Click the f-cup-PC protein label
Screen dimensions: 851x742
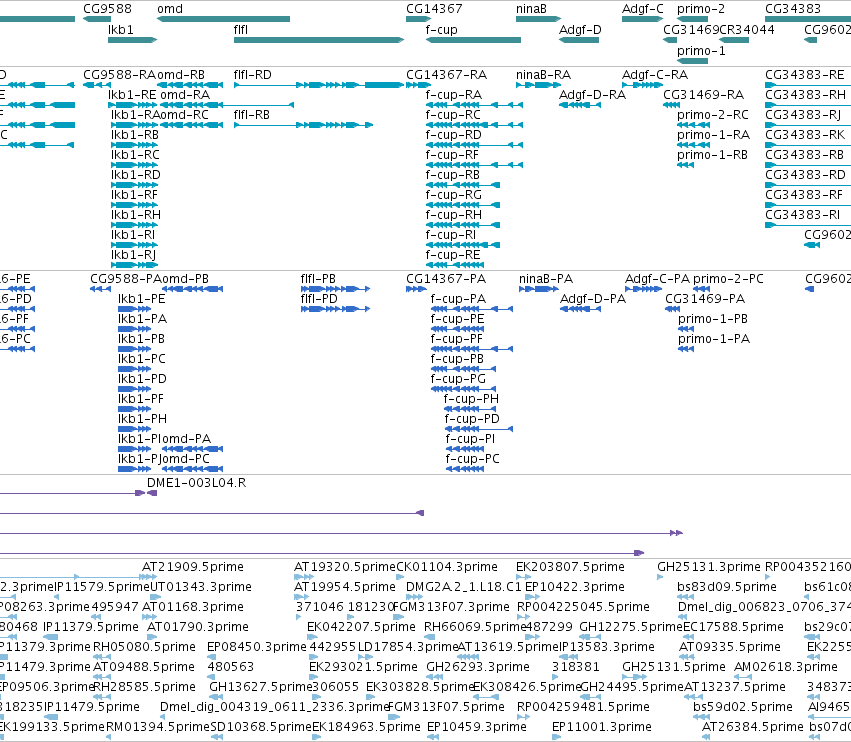tap(472, 459)
